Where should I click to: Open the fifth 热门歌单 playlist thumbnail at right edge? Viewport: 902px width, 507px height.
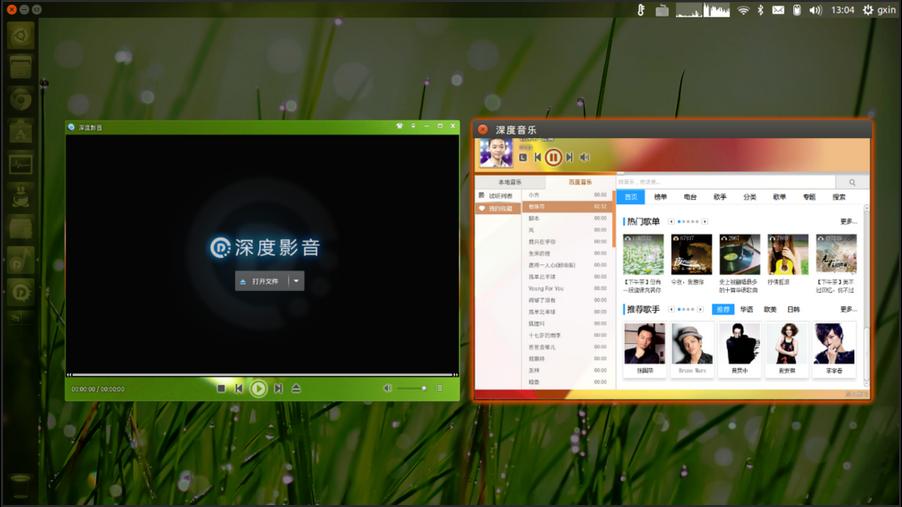pyautogui.click(x=836, y=254)
